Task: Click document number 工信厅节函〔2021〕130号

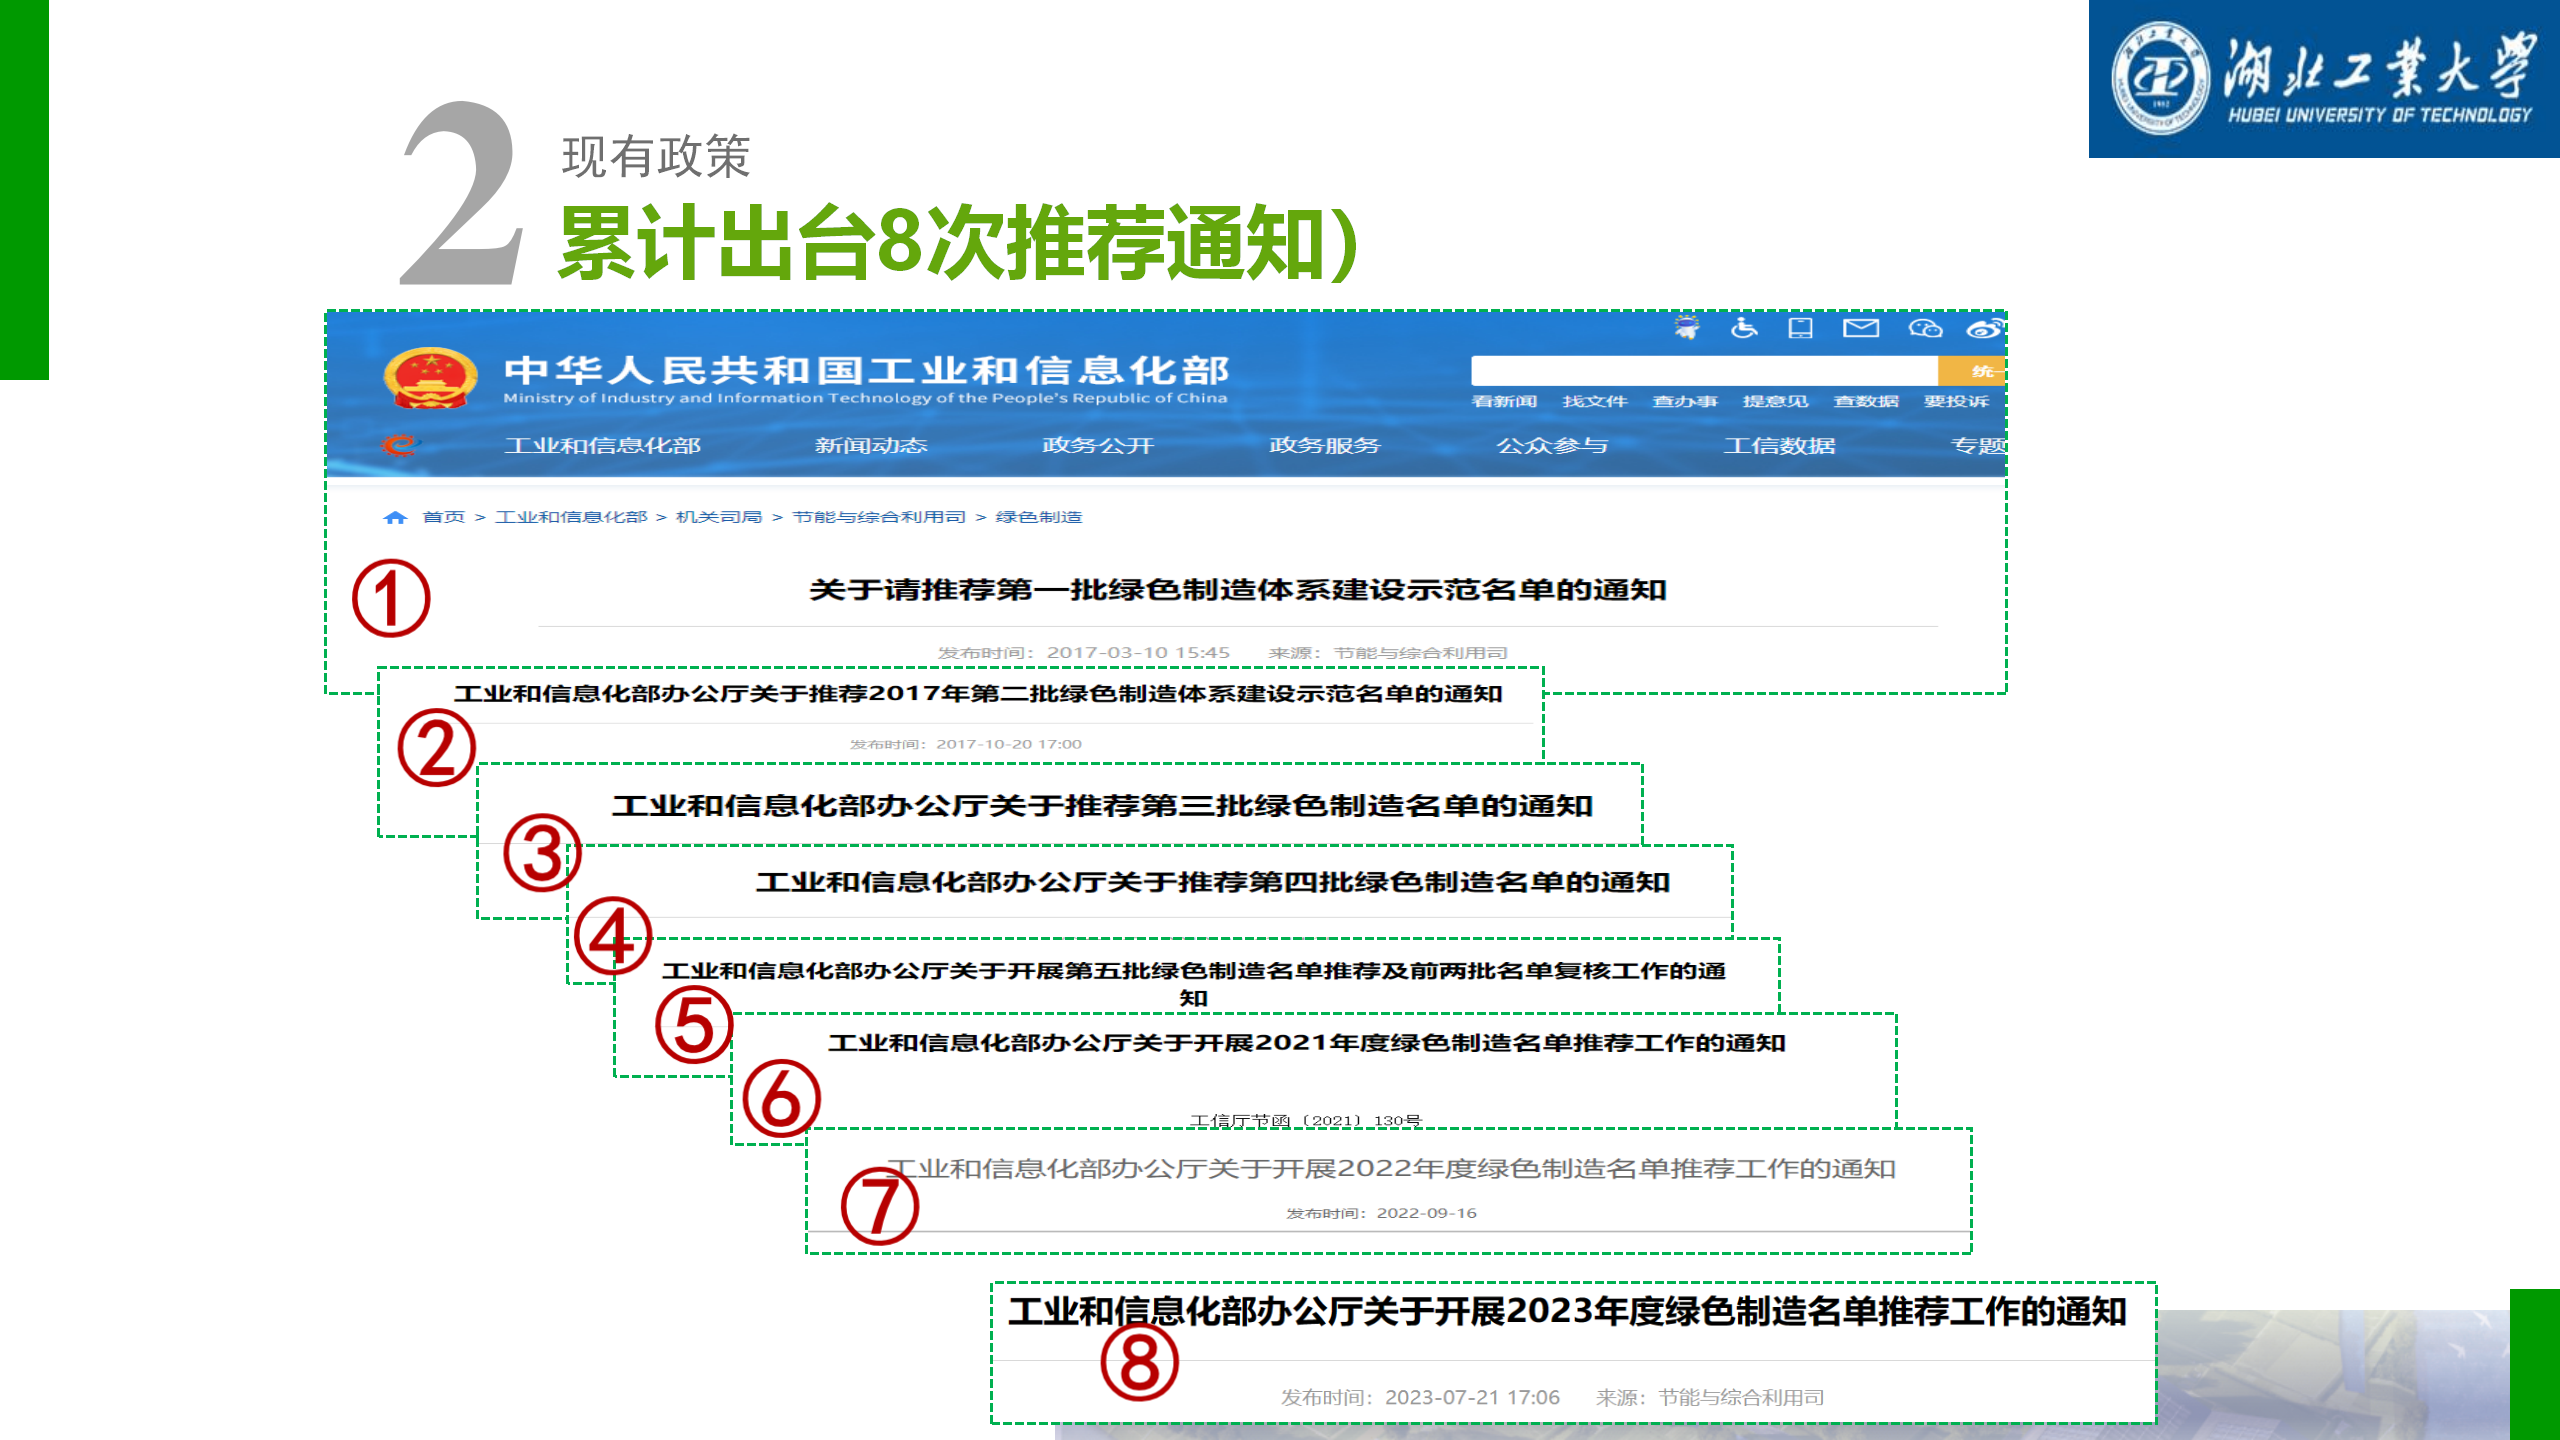Action: 1306,1121
